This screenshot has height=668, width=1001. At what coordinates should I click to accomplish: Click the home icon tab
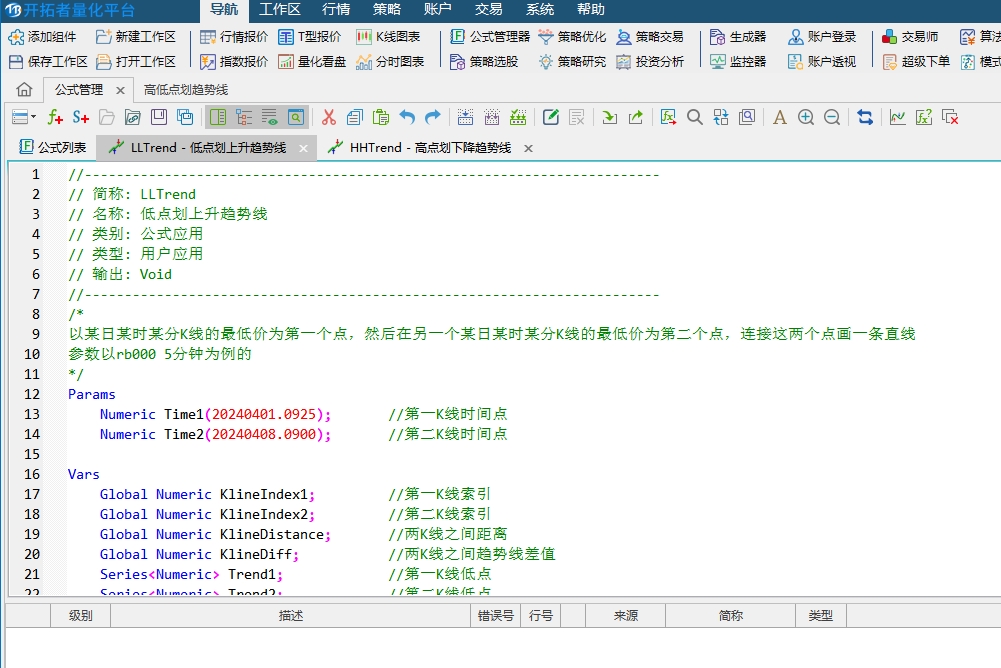pos(24,89)
